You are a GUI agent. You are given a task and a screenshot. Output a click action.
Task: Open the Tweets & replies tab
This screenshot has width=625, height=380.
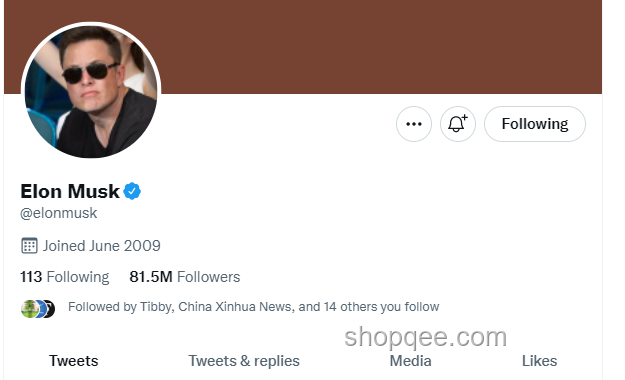coord(244,361)
